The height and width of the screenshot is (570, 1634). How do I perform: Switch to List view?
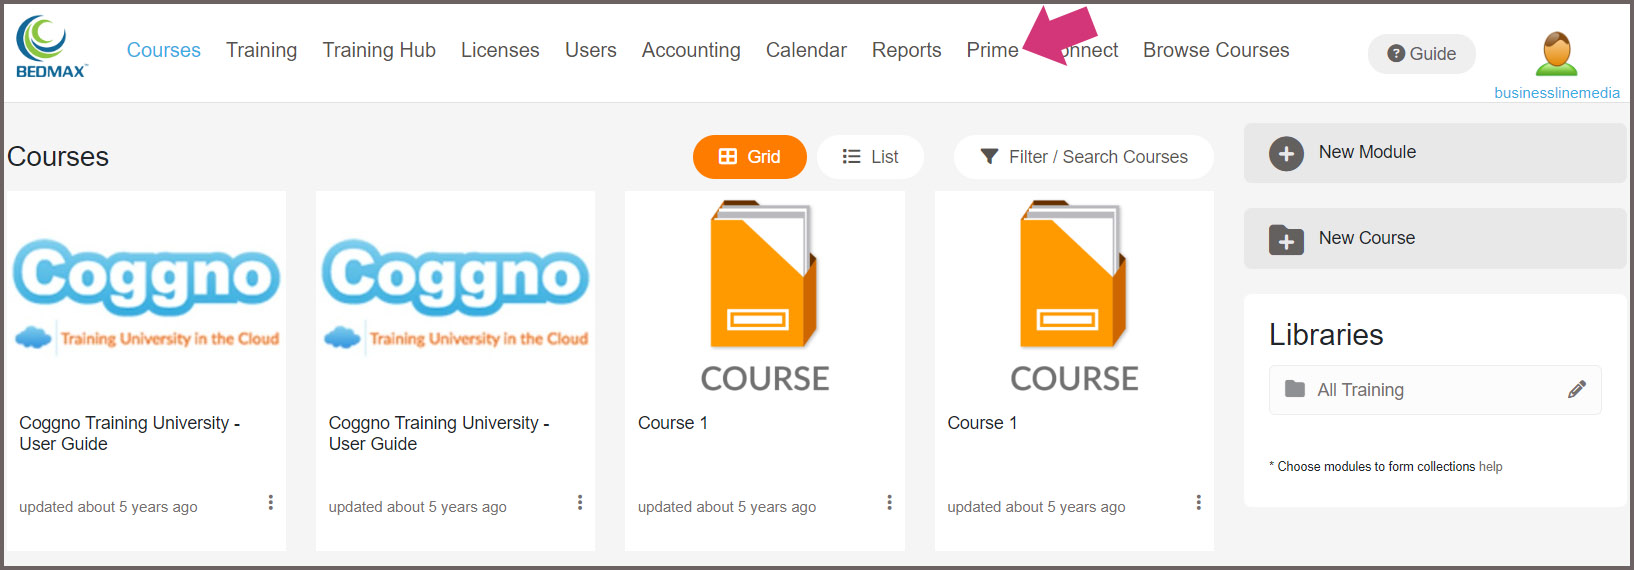coord(870,157)
